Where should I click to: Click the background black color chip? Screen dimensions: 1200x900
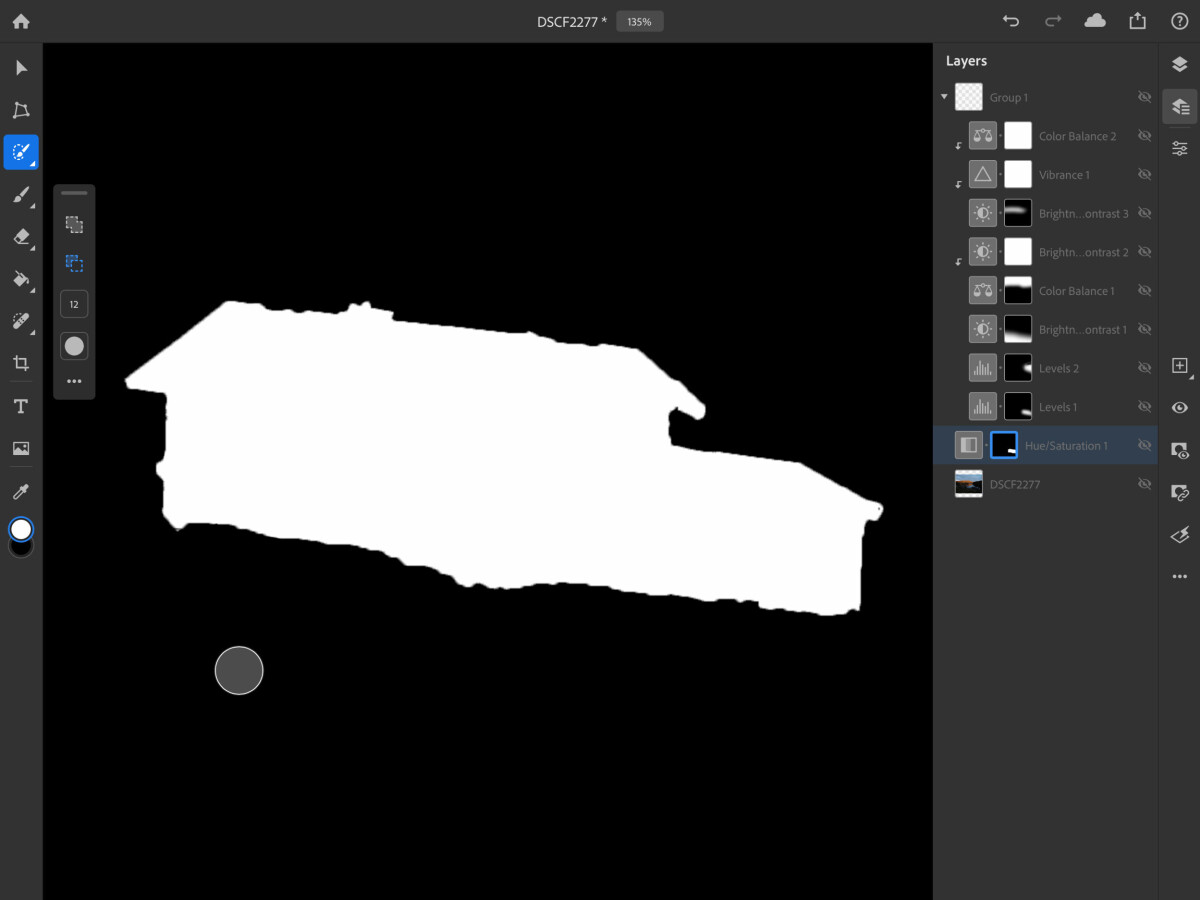(x=21, y=548)
